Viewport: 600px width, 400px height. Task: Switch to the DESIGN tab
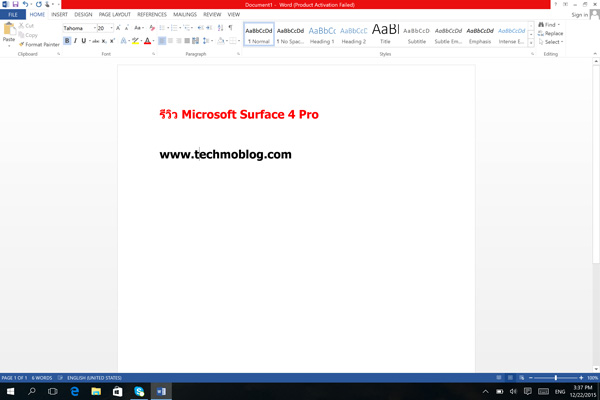point(83,15)
